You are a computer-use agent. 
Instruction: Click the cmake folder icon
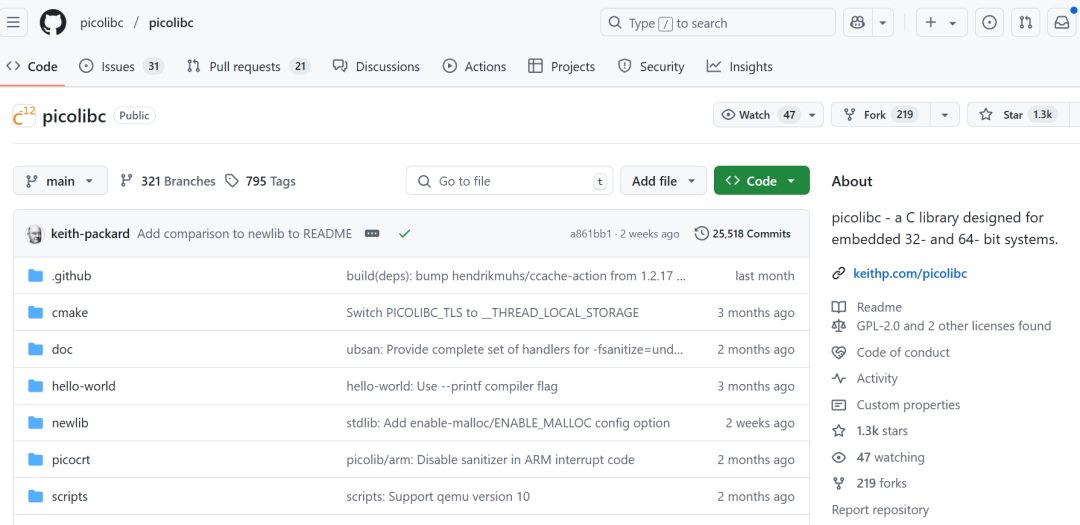[x=36, y=312]
